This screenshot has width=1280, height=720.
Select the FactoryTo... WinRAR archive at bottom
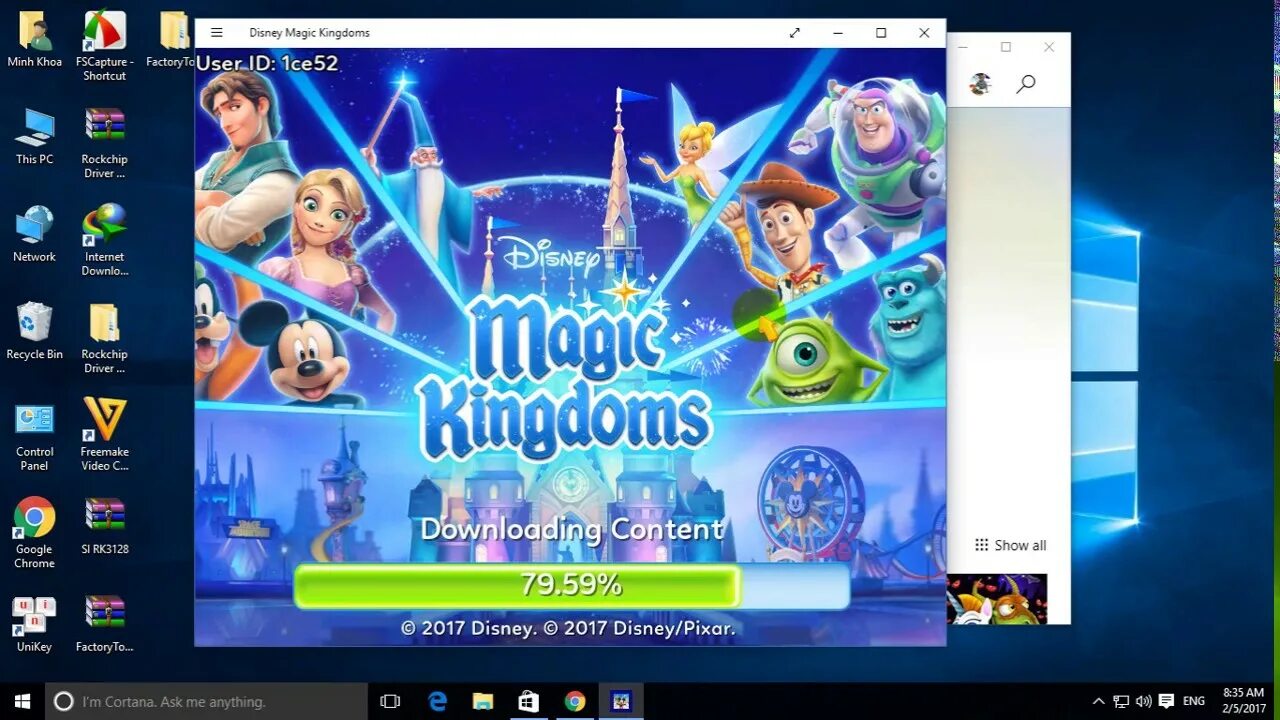105,624
